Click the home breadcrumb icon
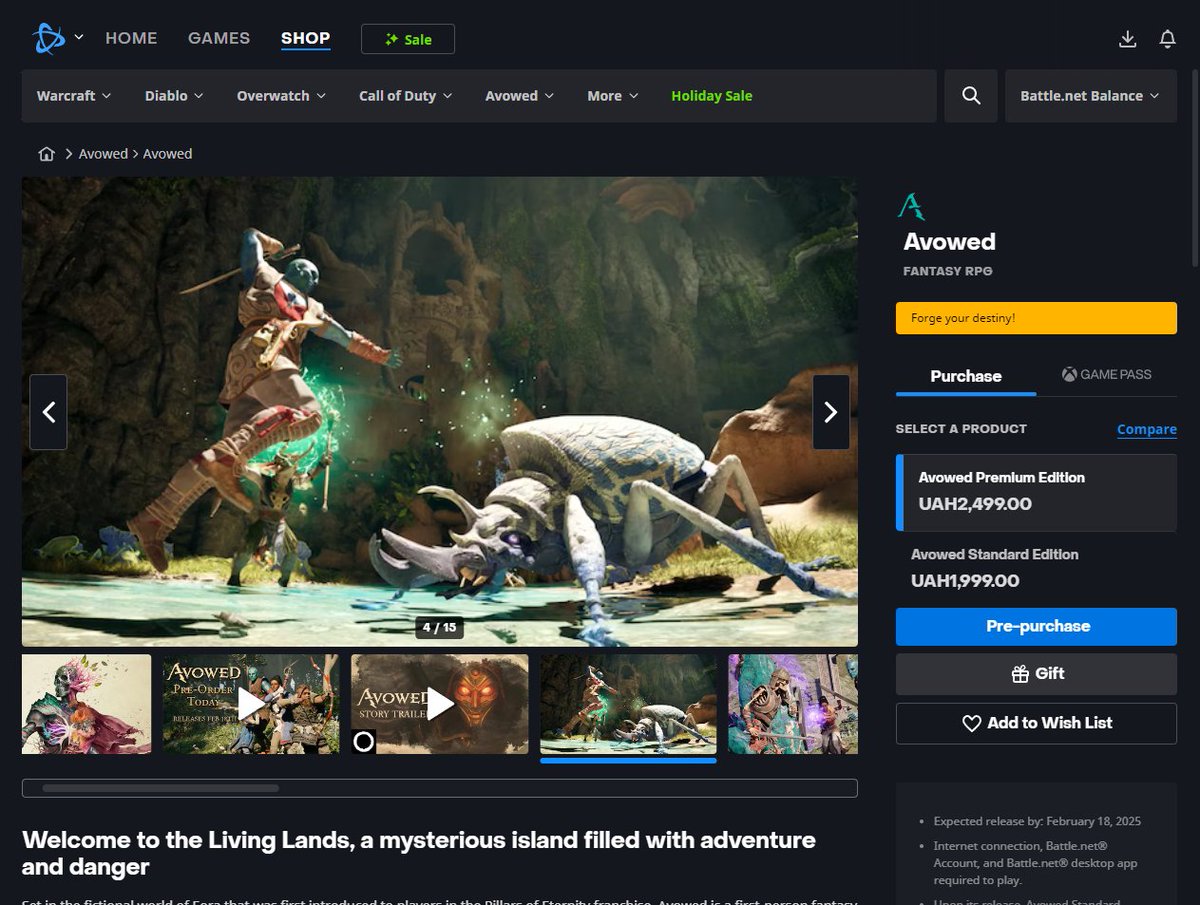 tap(46, 154)
